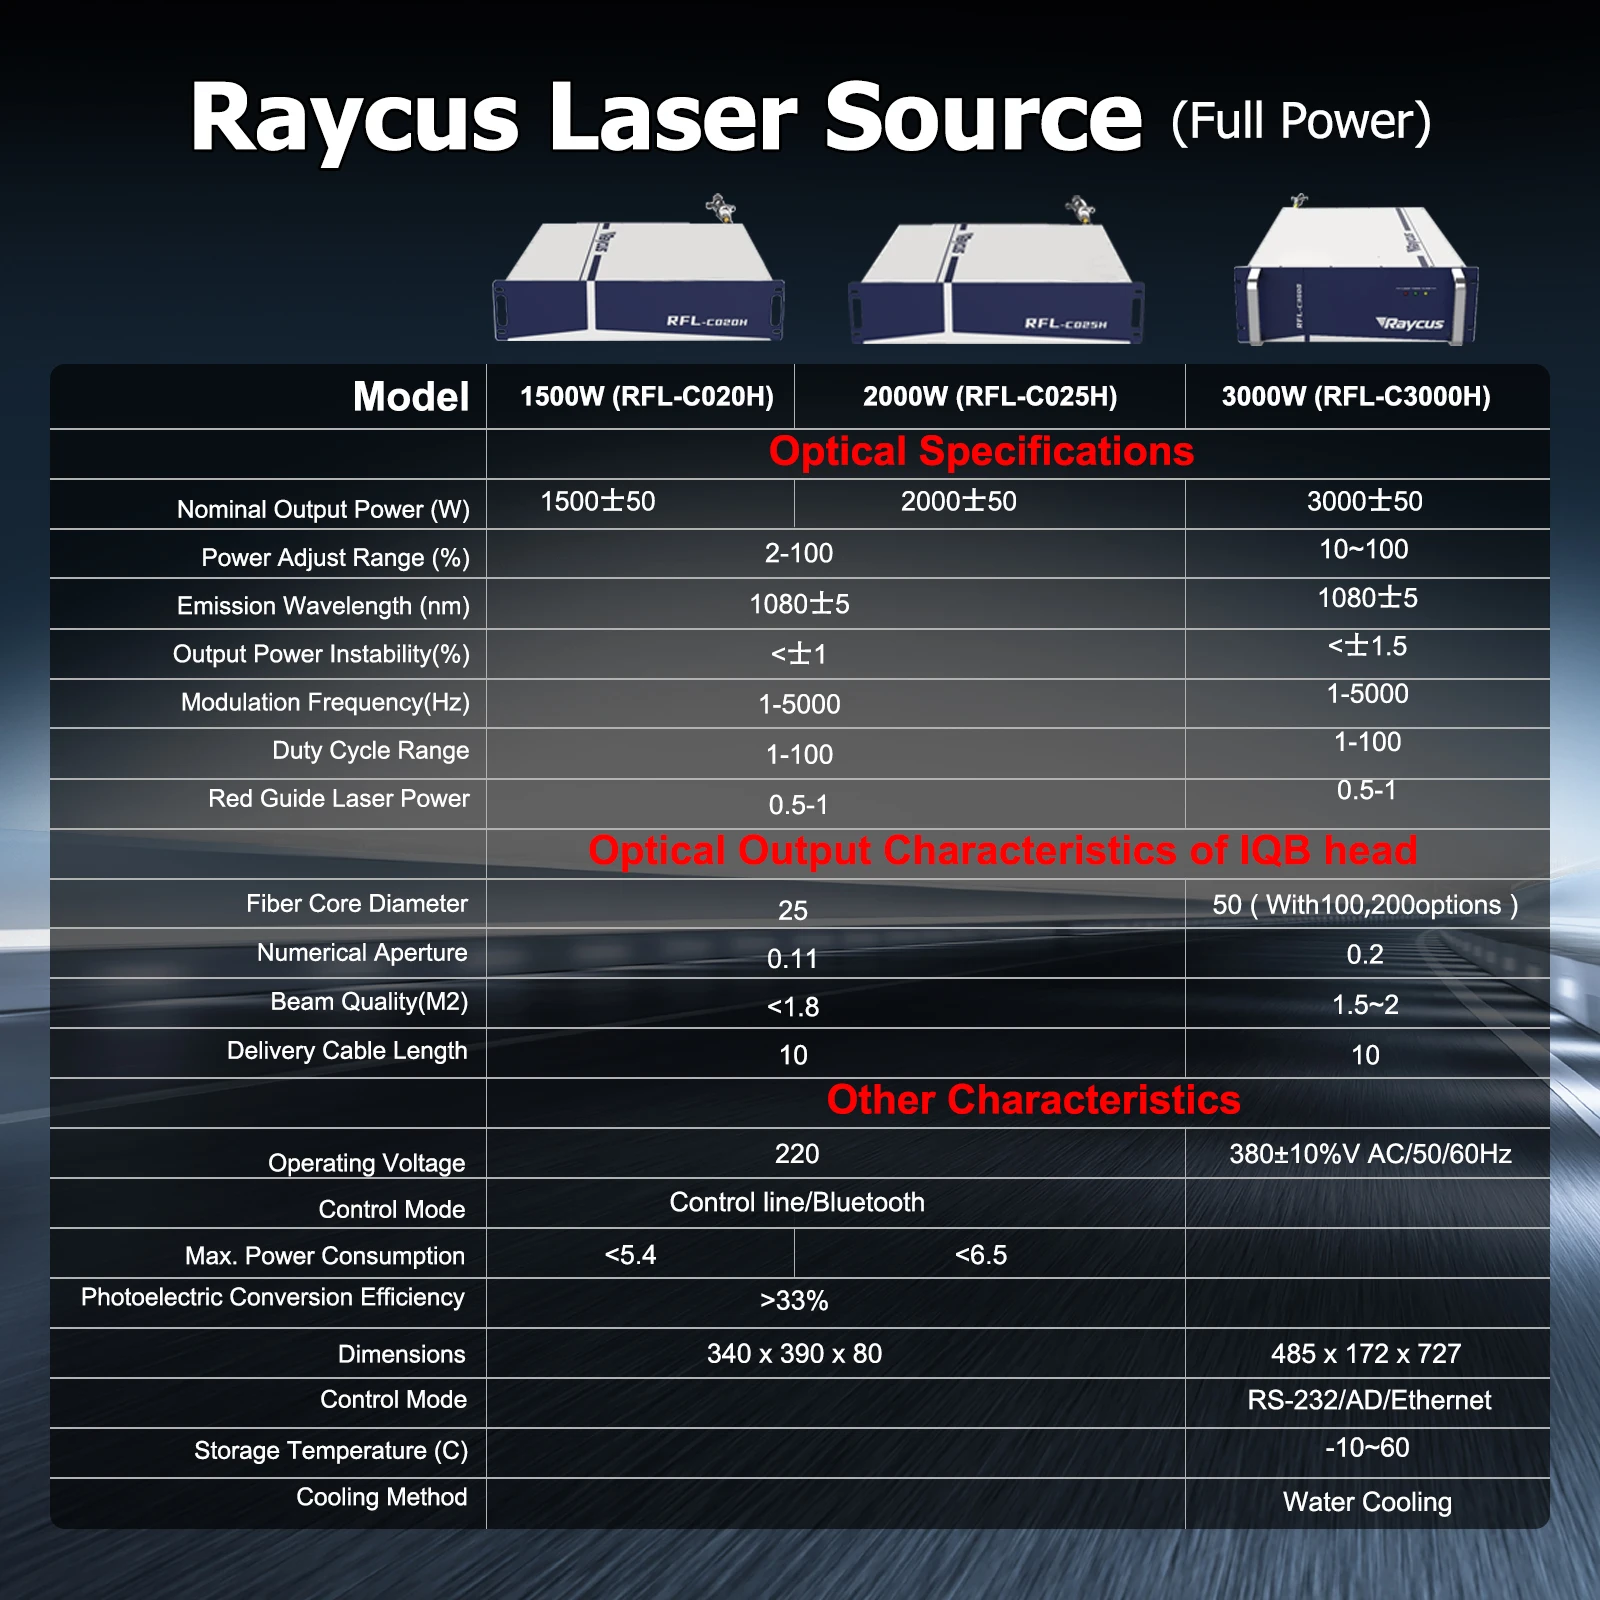Click the RFL-C020H laser source image
Viewport: 1600px width, 1600px height.
tap(638, 270)
